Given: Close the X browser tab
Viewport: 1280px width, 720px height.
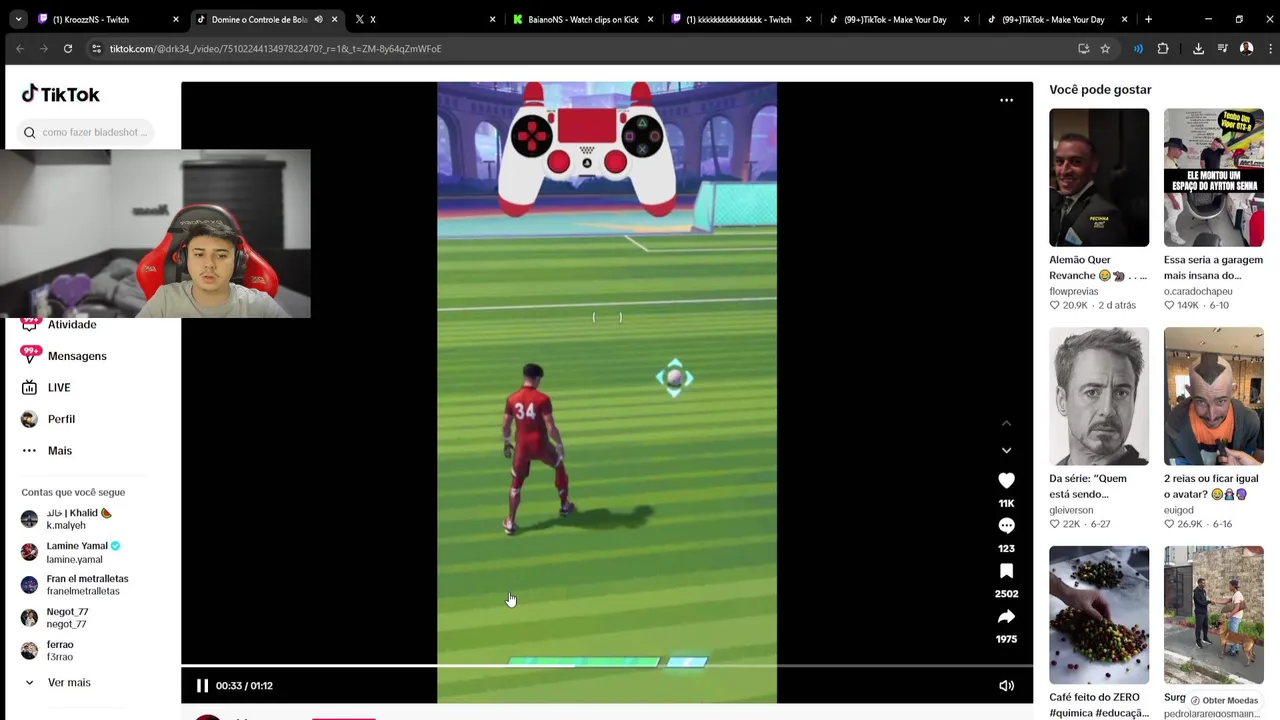Looking at the screenshot, I should 492,19.
